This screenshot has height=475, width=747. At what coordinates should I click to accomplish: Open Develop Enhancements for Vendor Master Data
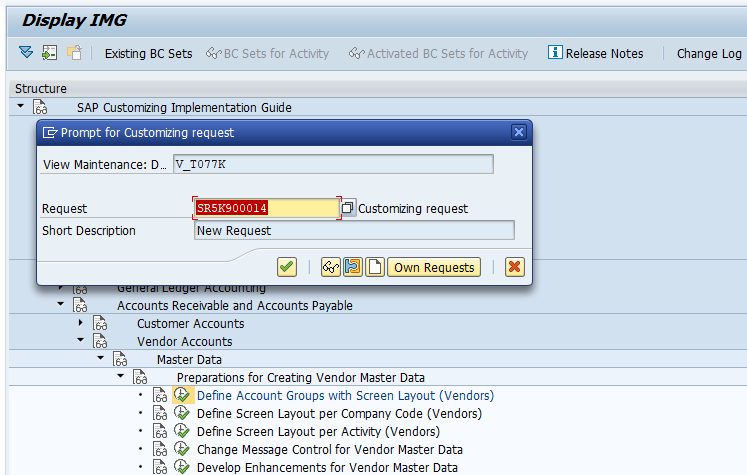pyautogui.click(x=327, y=468)
